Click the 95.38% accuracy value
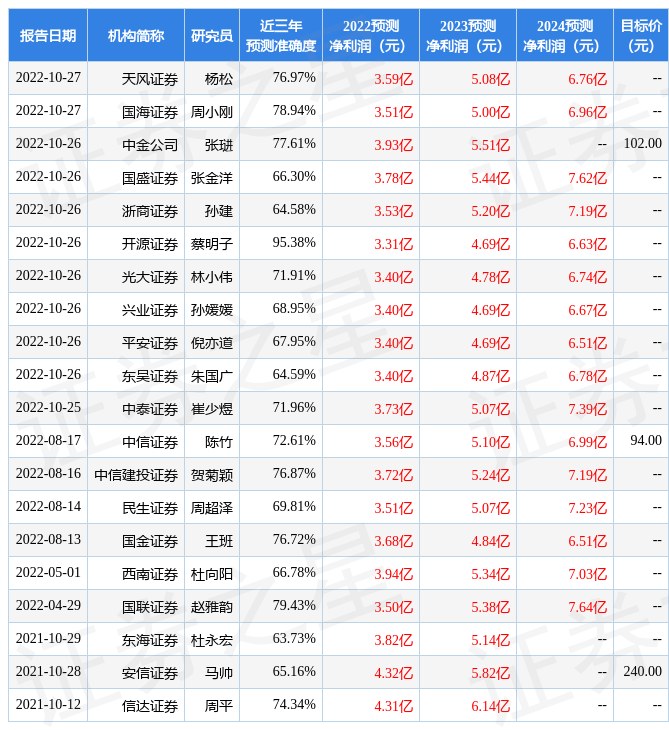Image resolution: width=669 pixels, height=730 pixels. [x=294, y=242]
